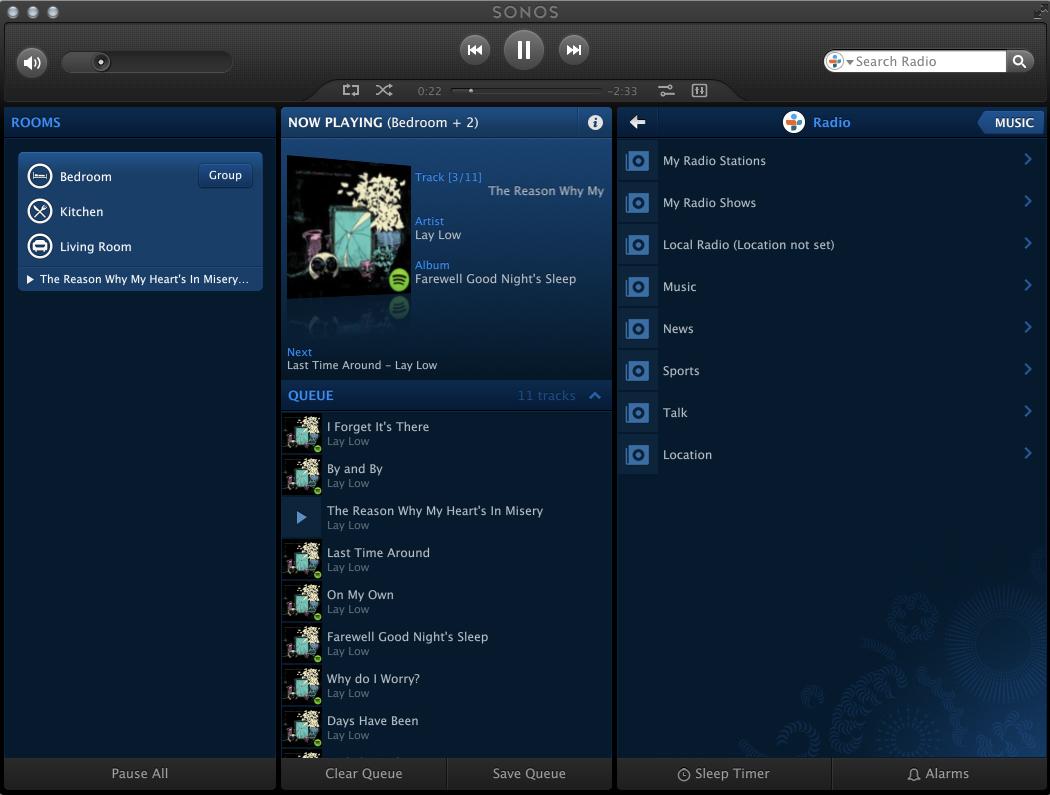Click the Radio source logo icon
This screenshot has height=795, width=1050.
pyautogui.click(x=794, y=123)
